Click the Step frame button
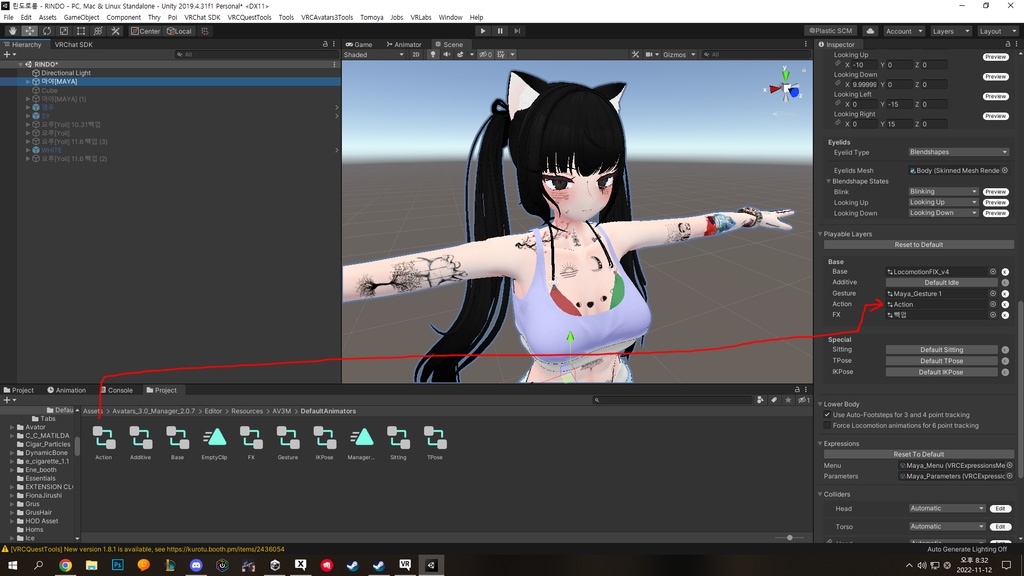Image resolution: width=1024 pixels, height=576 pixels. [517, 31]
